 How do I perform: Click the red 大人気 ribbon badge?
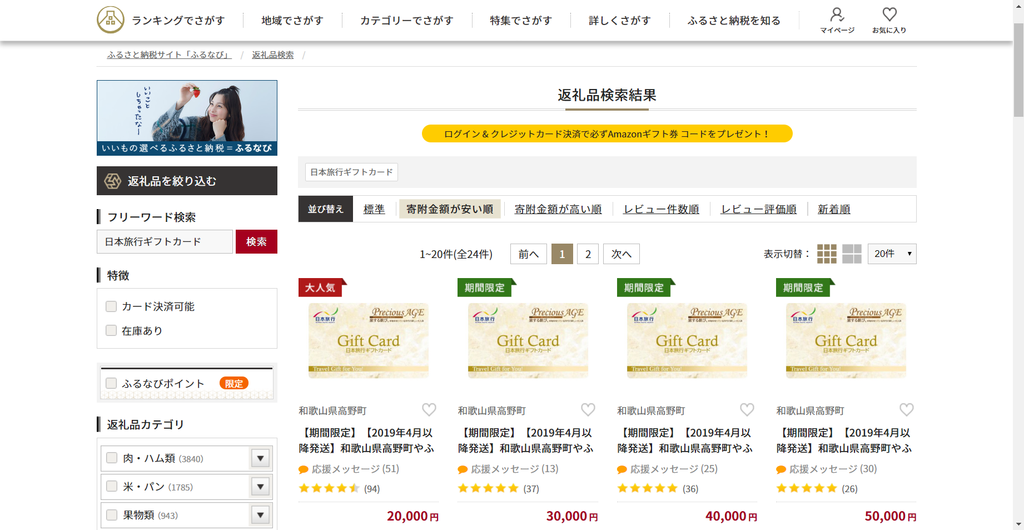[x=322, y=287]
